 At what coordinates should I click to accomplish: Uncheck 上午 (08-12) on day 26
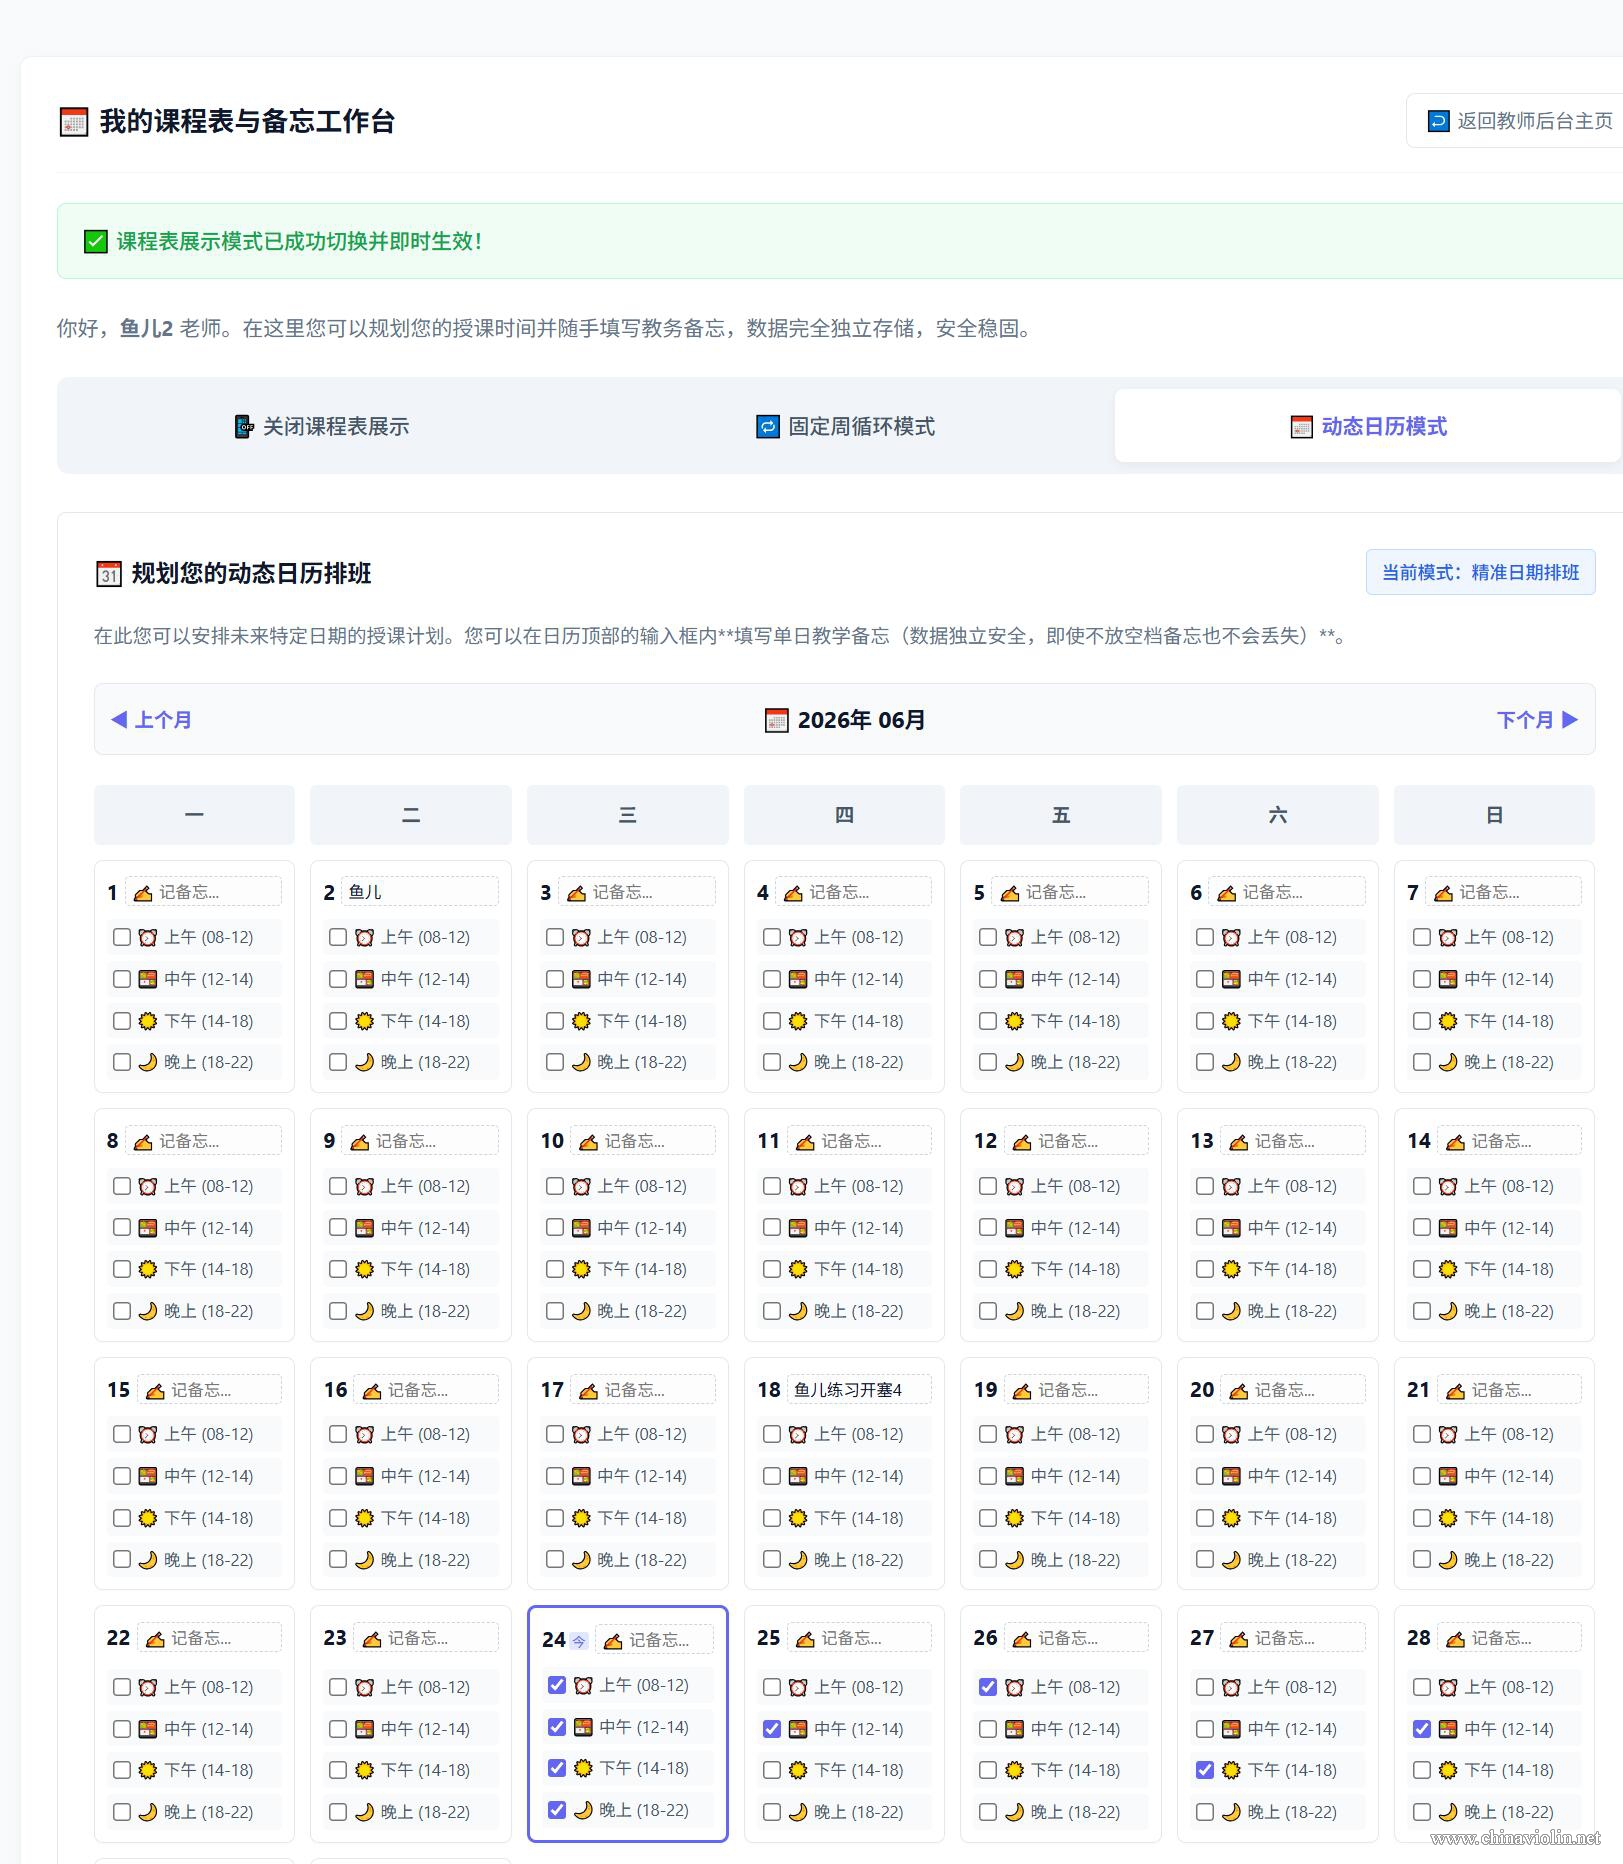pos(988,1688)
